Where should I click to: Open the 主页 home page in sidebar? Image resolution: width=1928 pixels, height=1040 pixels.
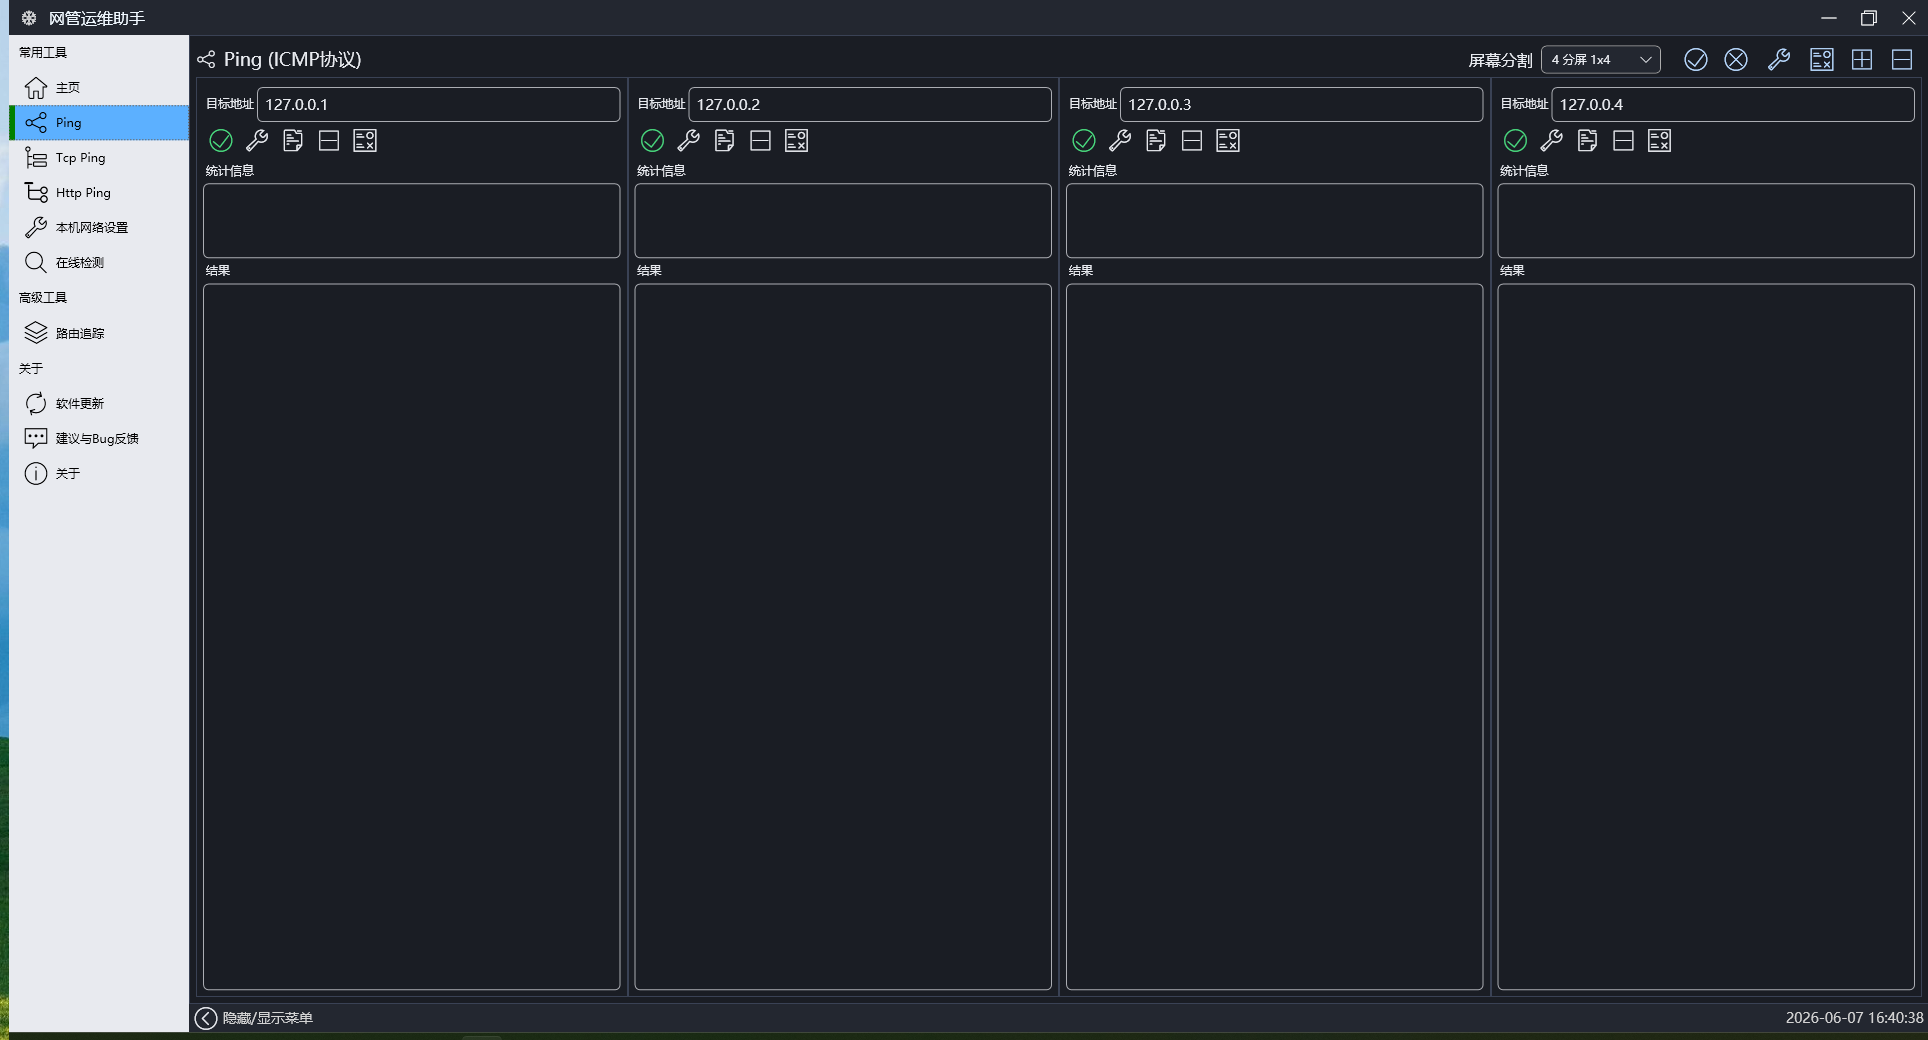pyautogui.click(x=99, y=88)
